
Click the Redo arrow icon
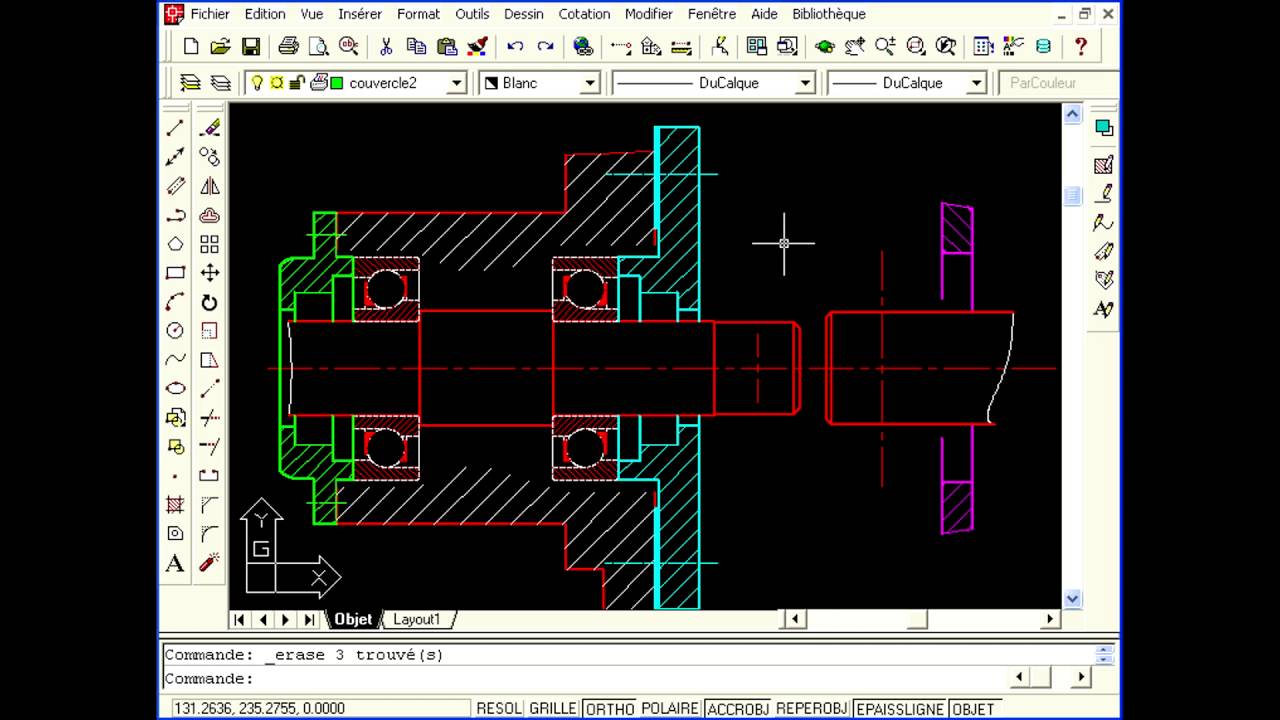click(545, 46)
